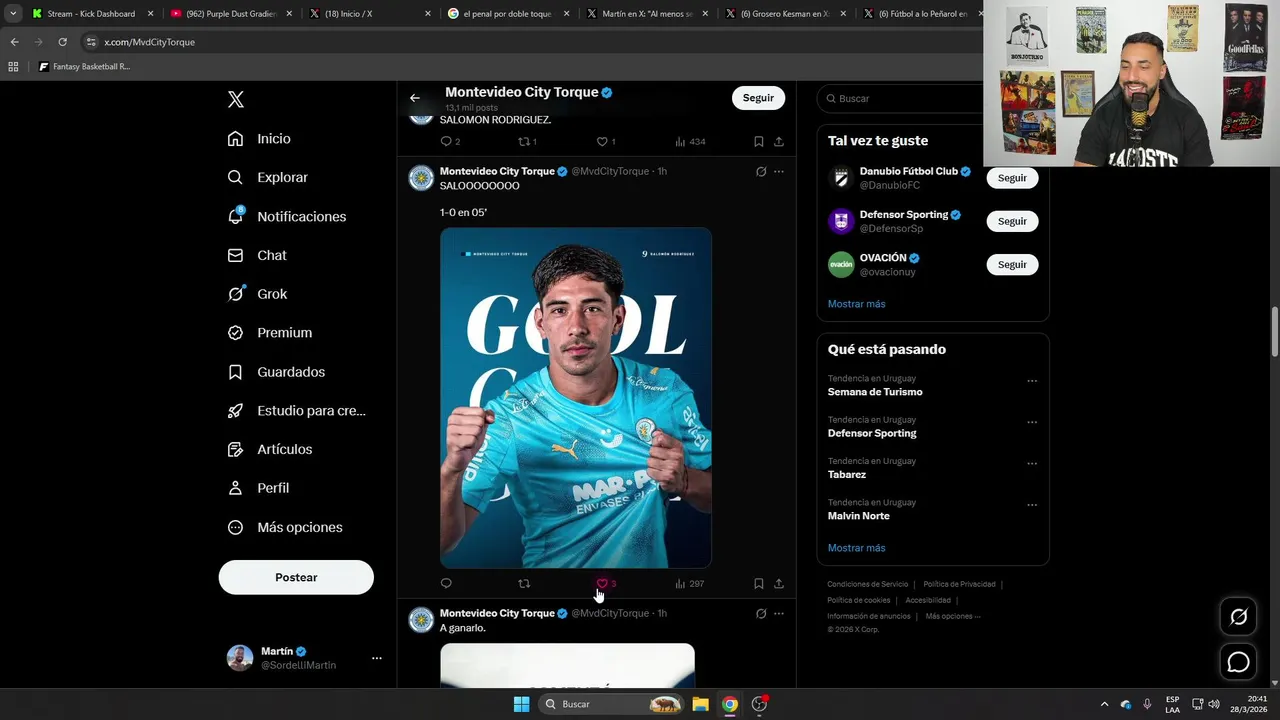Bookmark the post with 434 views
The height and width of the screenshot is (720, 1280).
(x=759, y=141)
